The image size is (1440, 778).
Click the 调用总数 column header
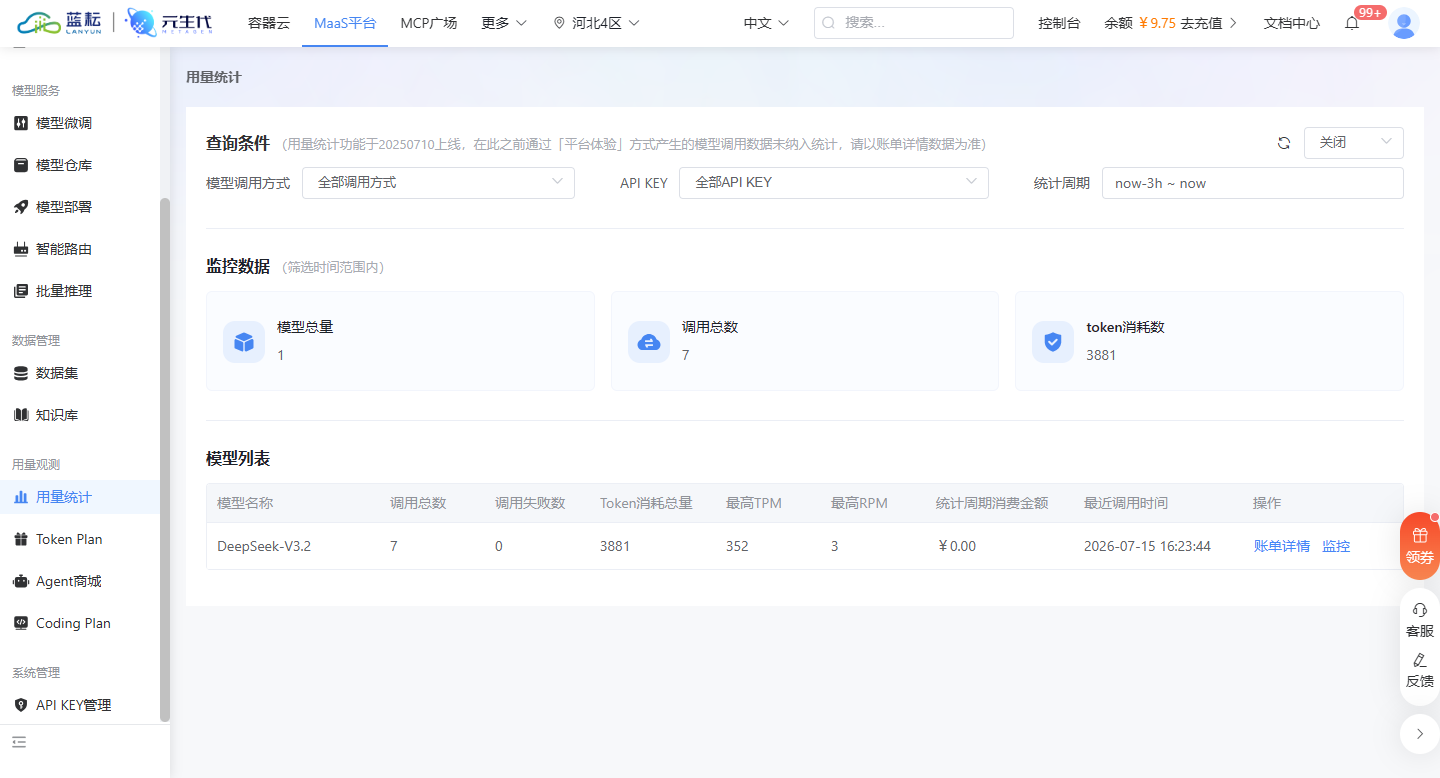click(x=418, y=503)
